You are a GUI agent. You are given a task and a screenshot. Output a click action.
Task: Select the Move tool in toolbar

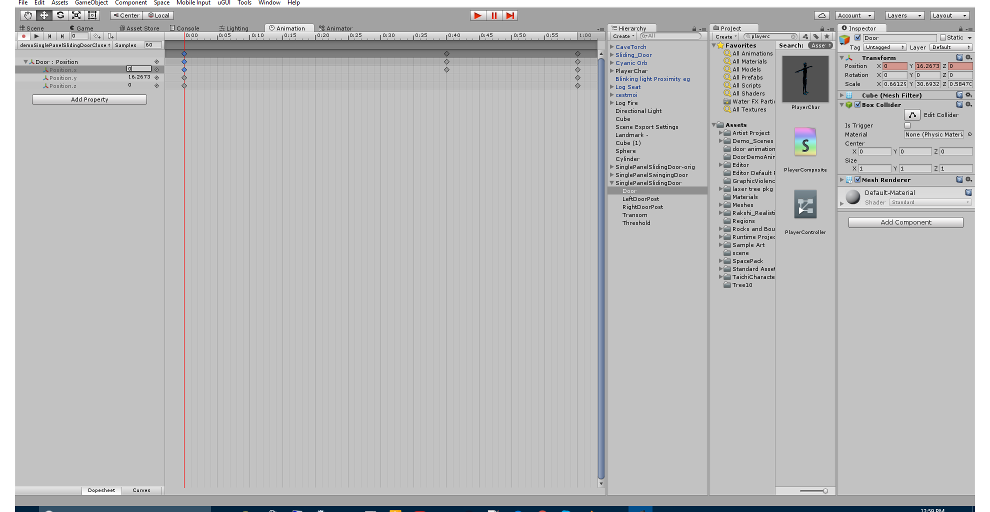pos(44,15)
